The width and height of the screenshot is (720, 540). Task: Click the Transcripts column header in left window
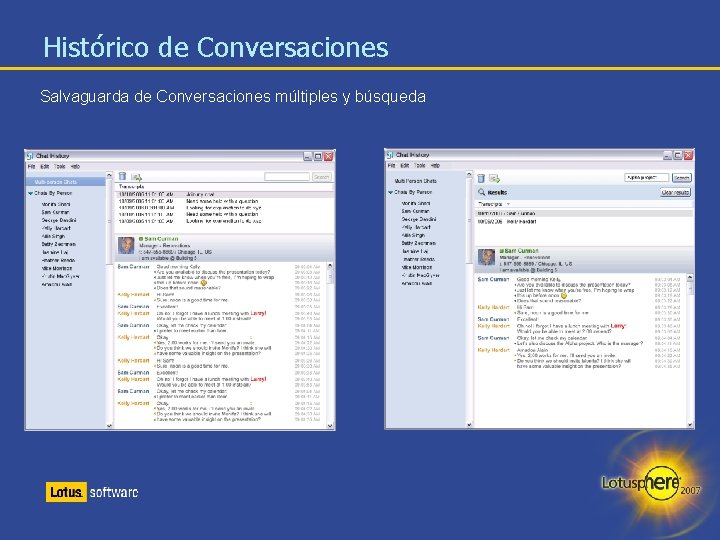131,186
